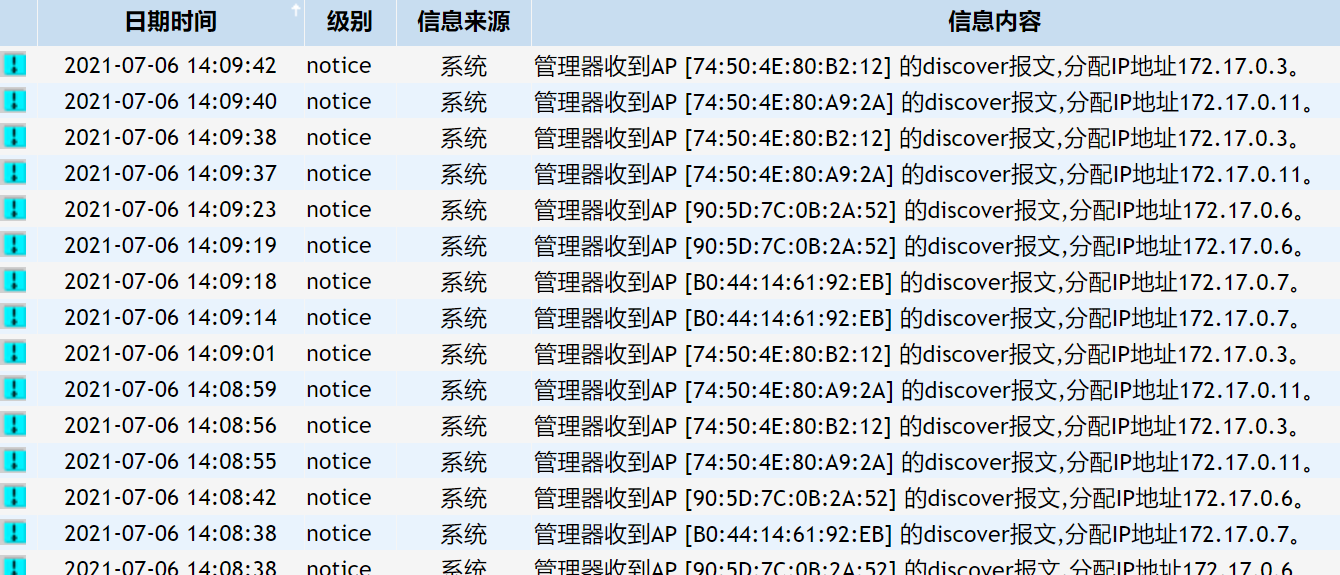The height and width of the screenshot is (575, 1340).
Task: Select 系统 source in the 14:08:59 row
Action: 464,390
